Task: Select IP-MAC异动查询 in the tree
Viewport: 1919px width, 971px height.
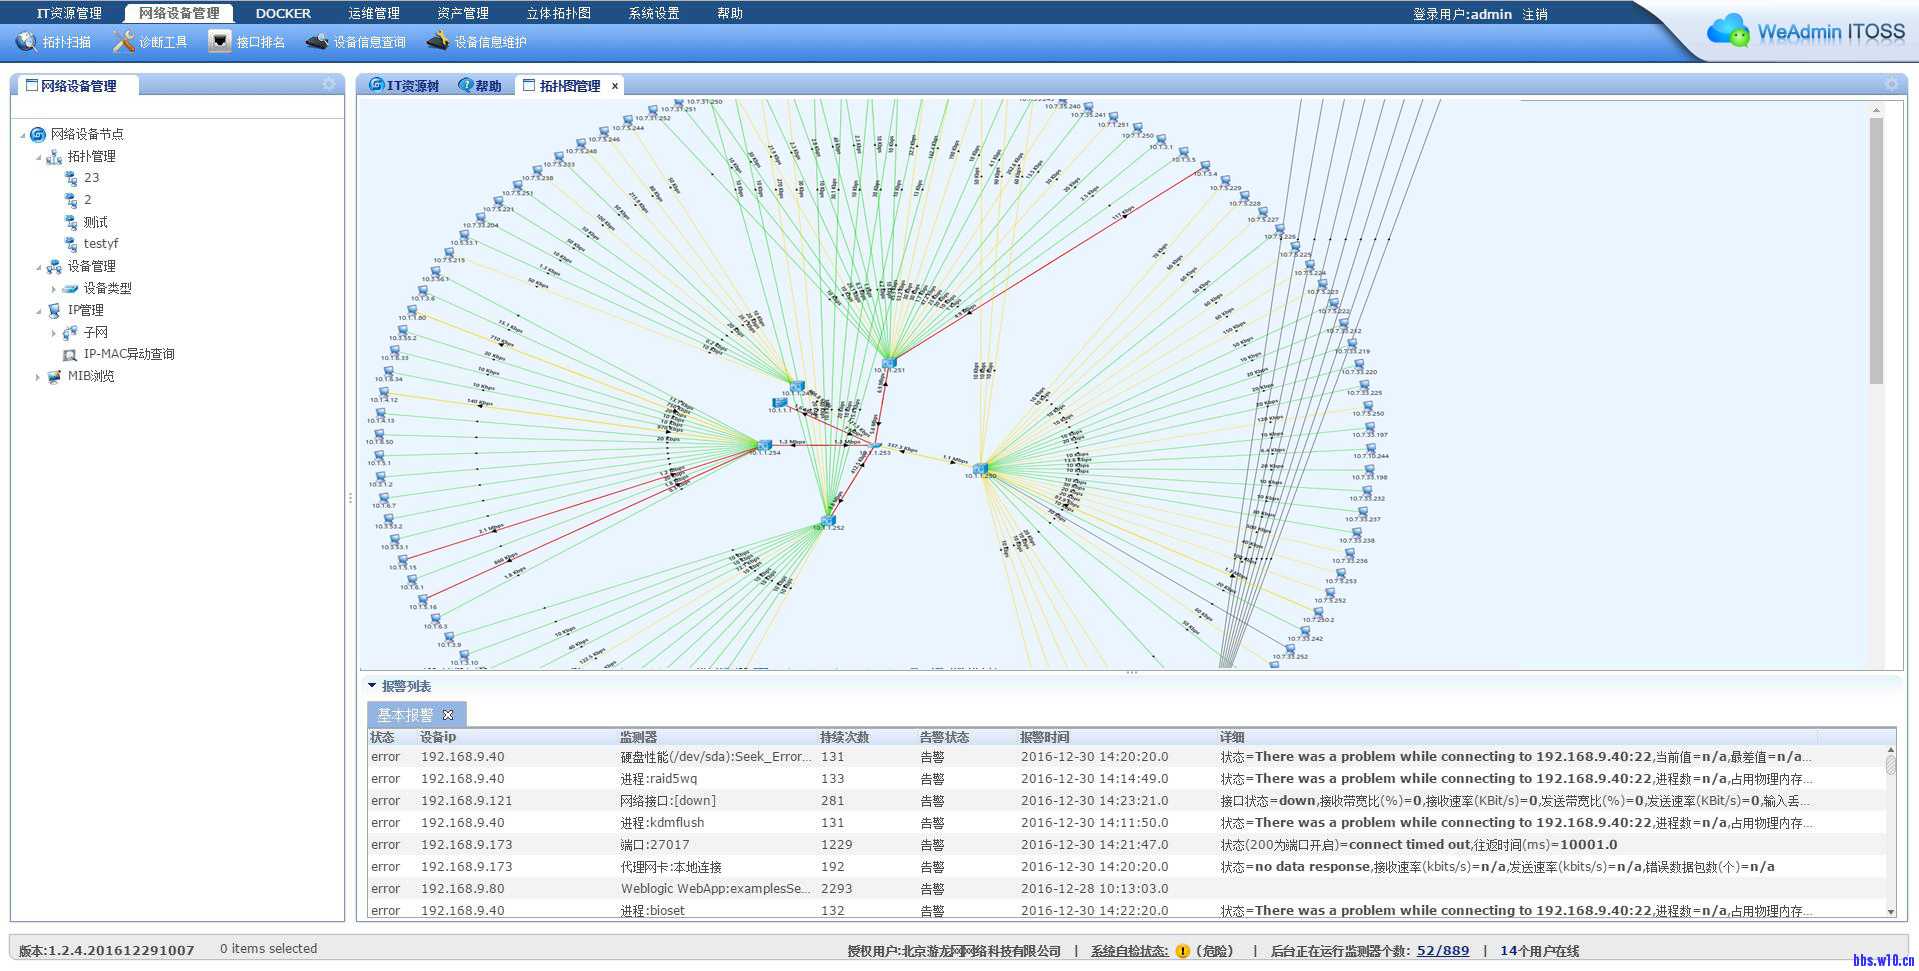Action: tap(128, 354)
